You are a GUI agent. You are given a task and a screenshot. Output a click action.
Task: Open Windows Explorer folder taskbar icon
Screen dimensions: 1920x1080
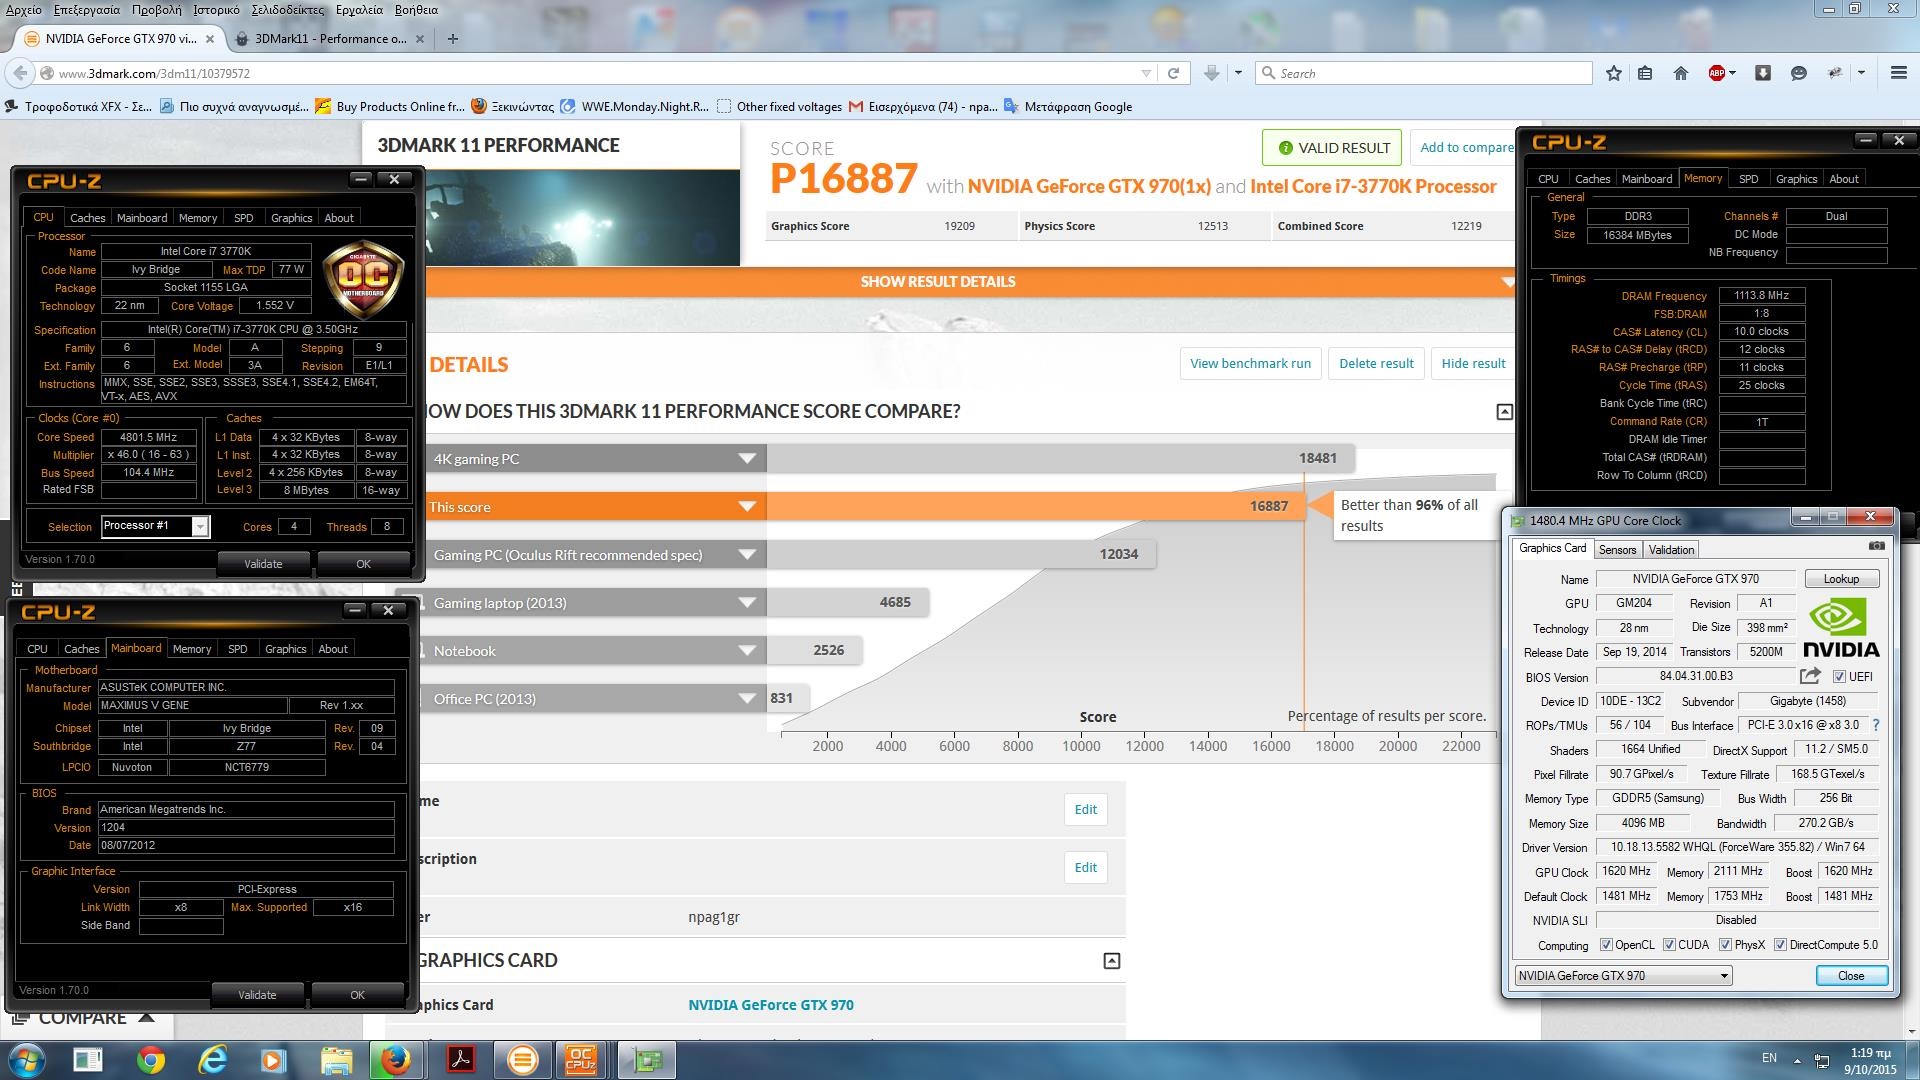(x=336, y=1060)
